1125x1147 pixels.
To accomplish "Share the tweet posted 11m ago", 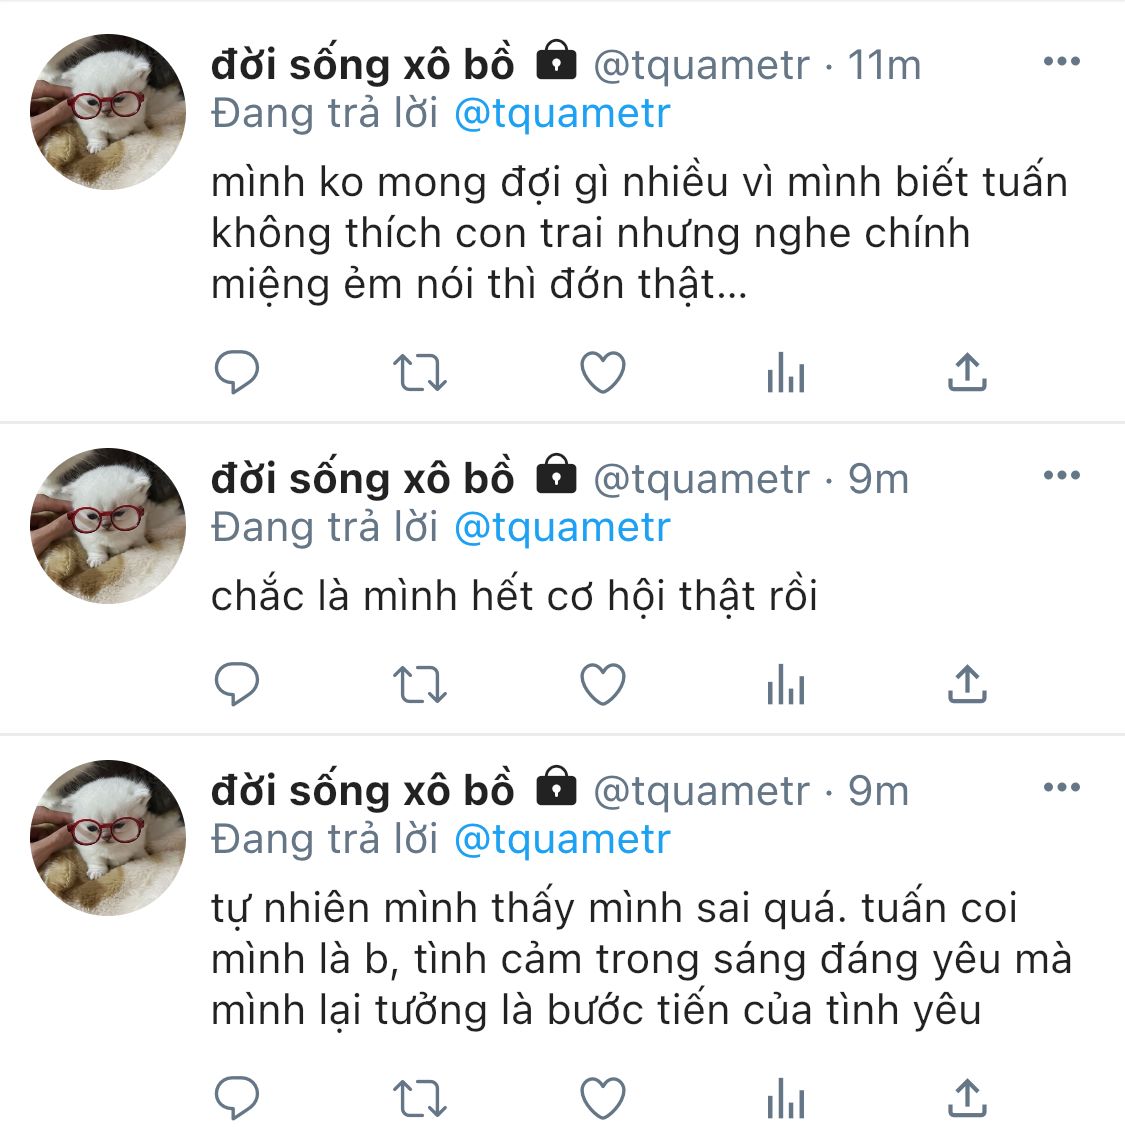I will pos(968,372).
